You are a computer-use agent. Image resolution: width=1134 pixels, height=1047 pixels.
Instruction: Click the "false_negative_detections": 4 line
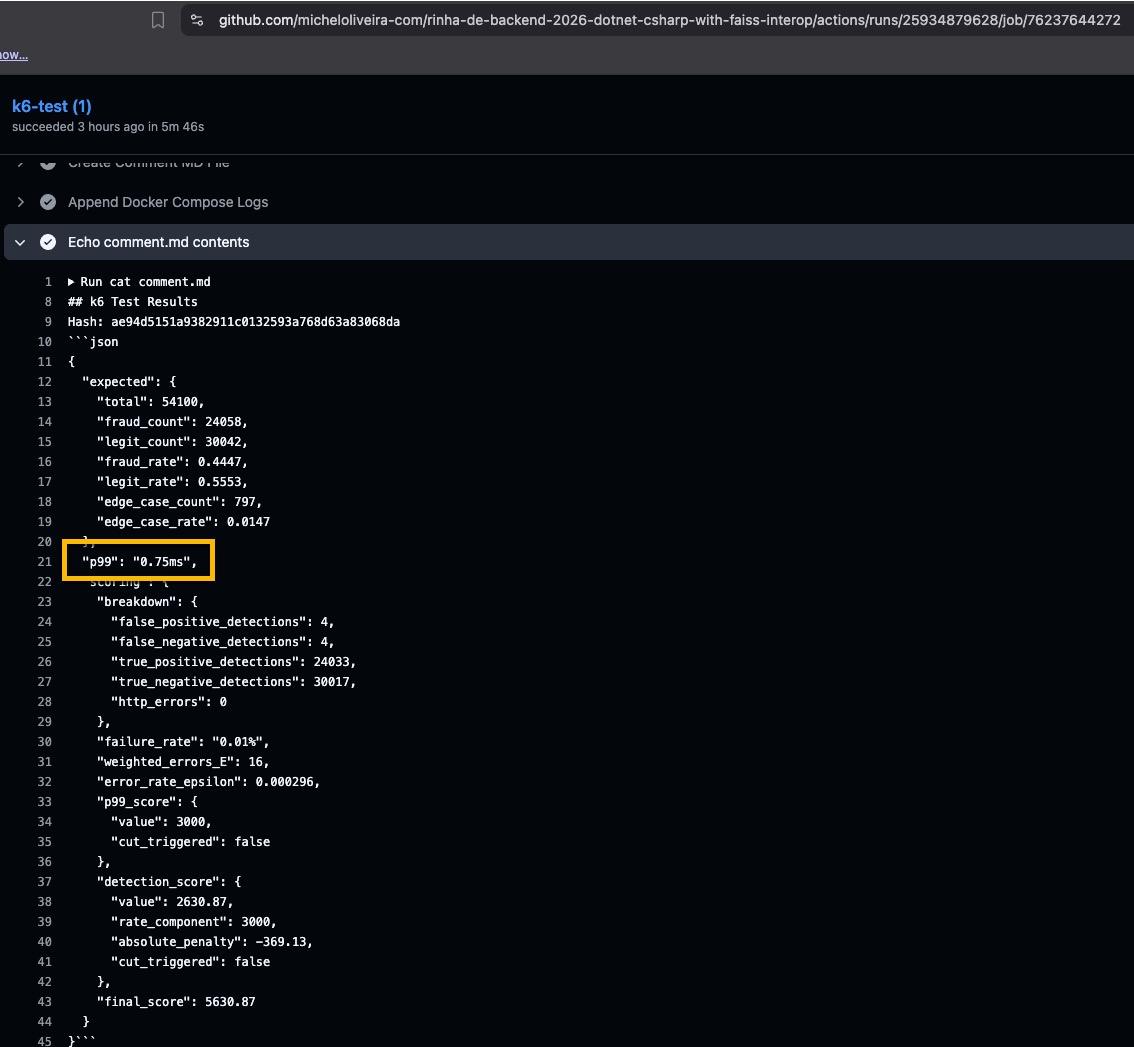[223, 642]
